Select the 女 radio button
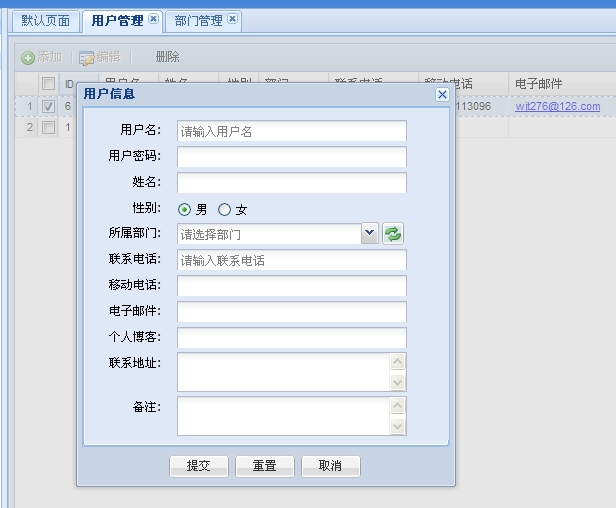This screenshot has width=616, height=508. pyautogui.click(x=224, y=209)
